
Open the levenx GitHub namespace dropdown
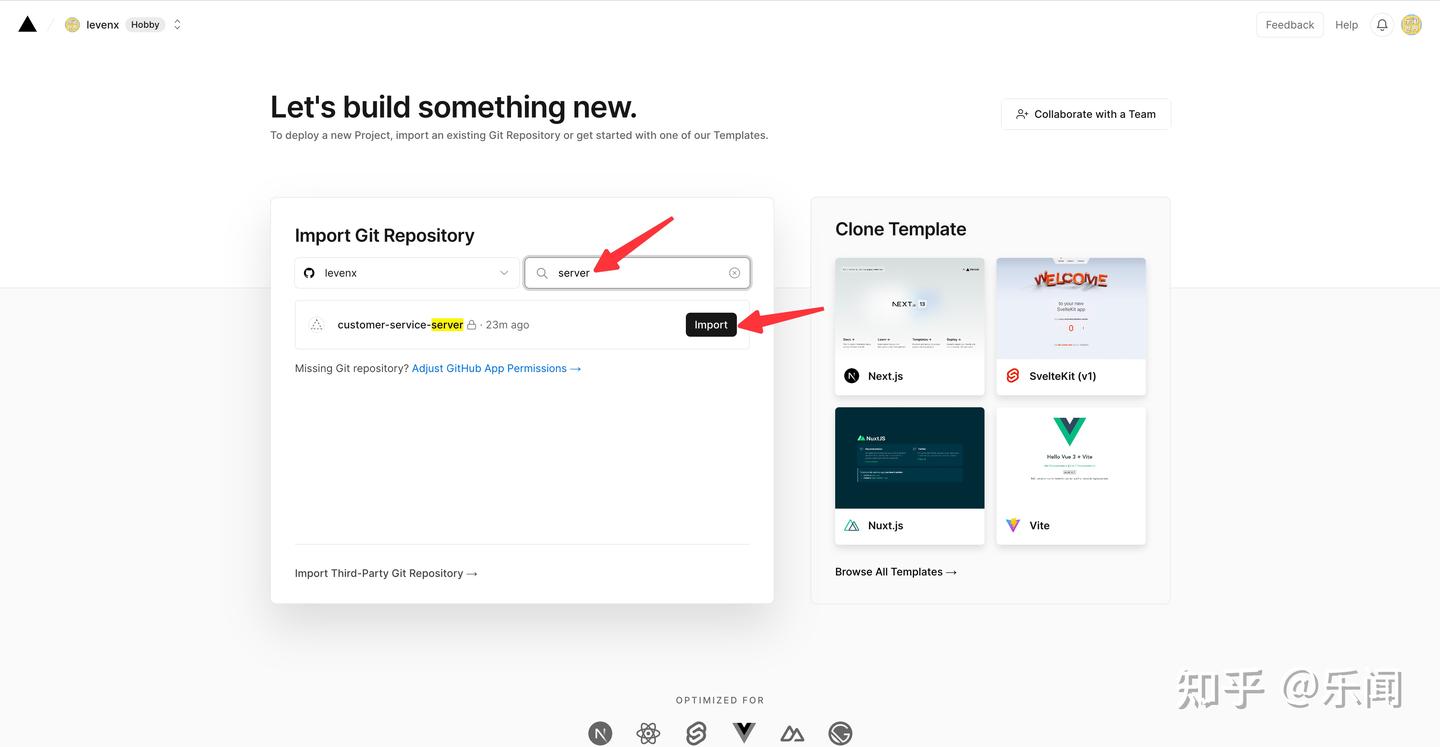point(406,273)
